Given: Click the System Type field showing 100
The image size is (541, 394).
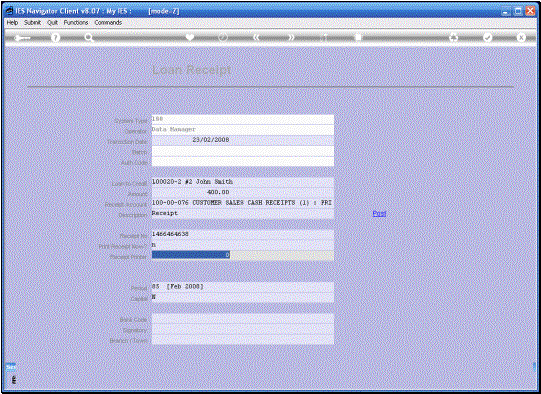Looking at the screenshot, I should pos(243,119).
